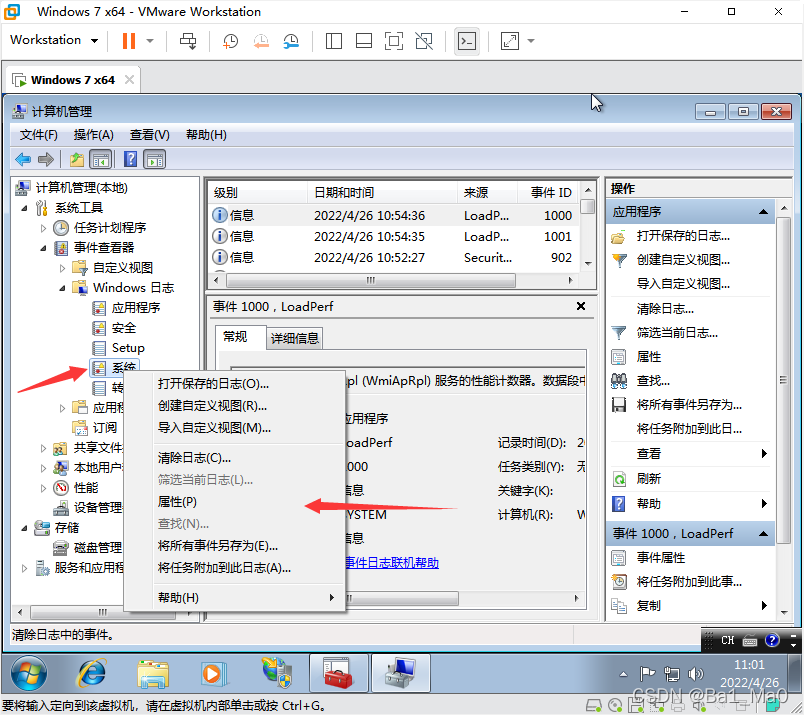The height and width of the screenshot is (715, 804).
Task: Toggle the VMware library sidebar view
Action: [334, 41]
